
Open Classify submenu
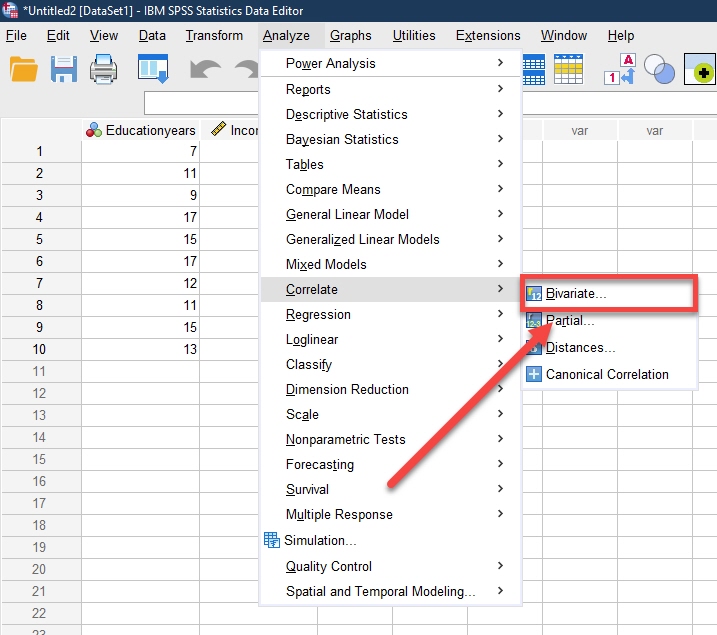391,364
